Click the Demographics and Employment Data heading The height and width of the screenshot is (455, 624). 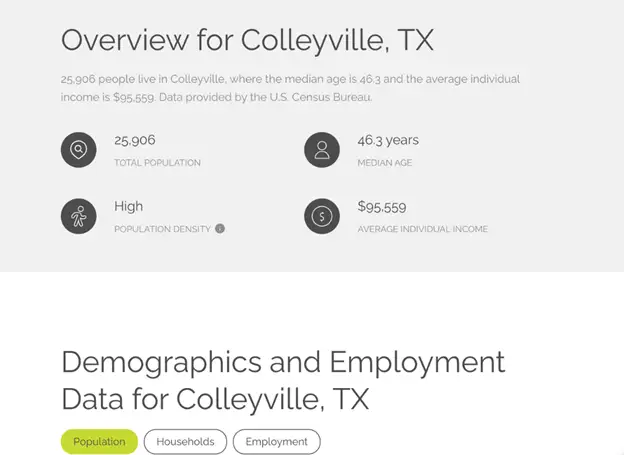point(283,380)
